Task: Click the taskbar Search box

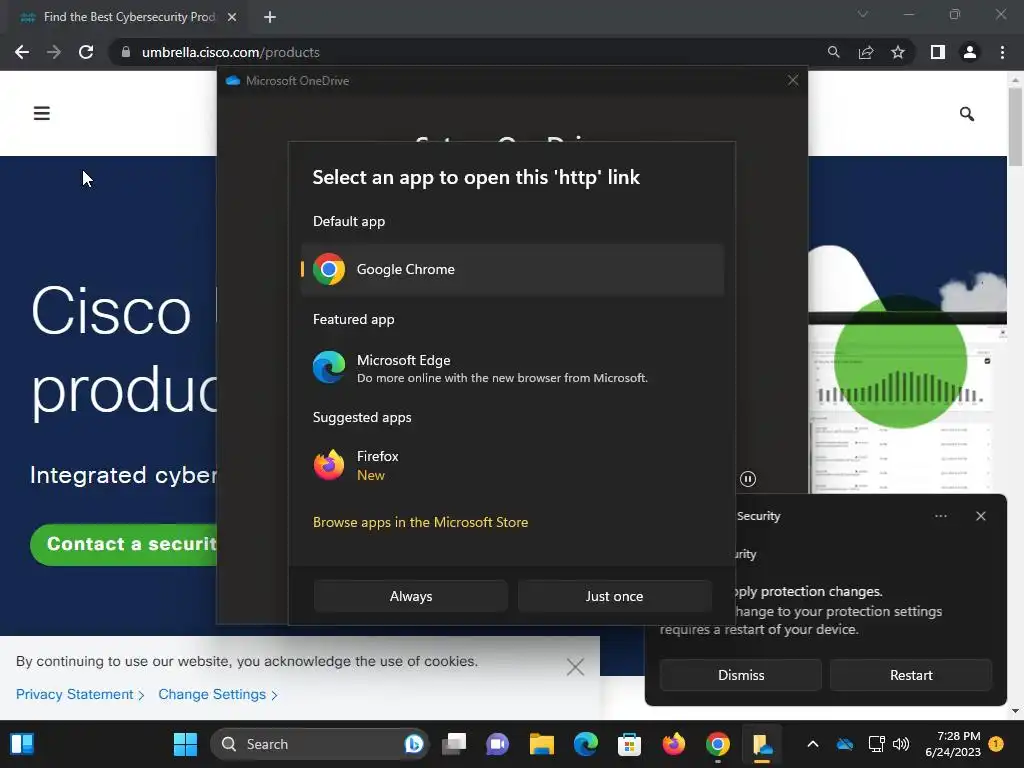Action: pos(319,744)
